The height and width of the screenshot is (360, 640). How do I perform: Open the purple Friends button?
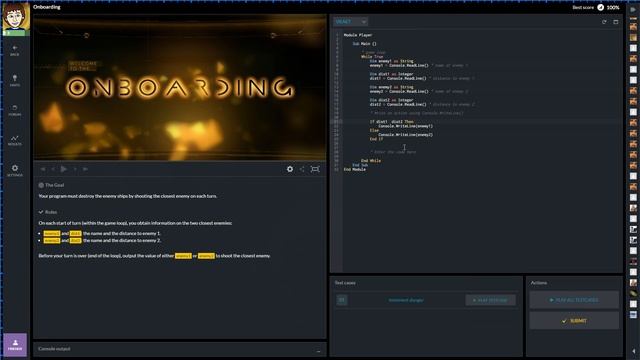click(x=15, y=345)
